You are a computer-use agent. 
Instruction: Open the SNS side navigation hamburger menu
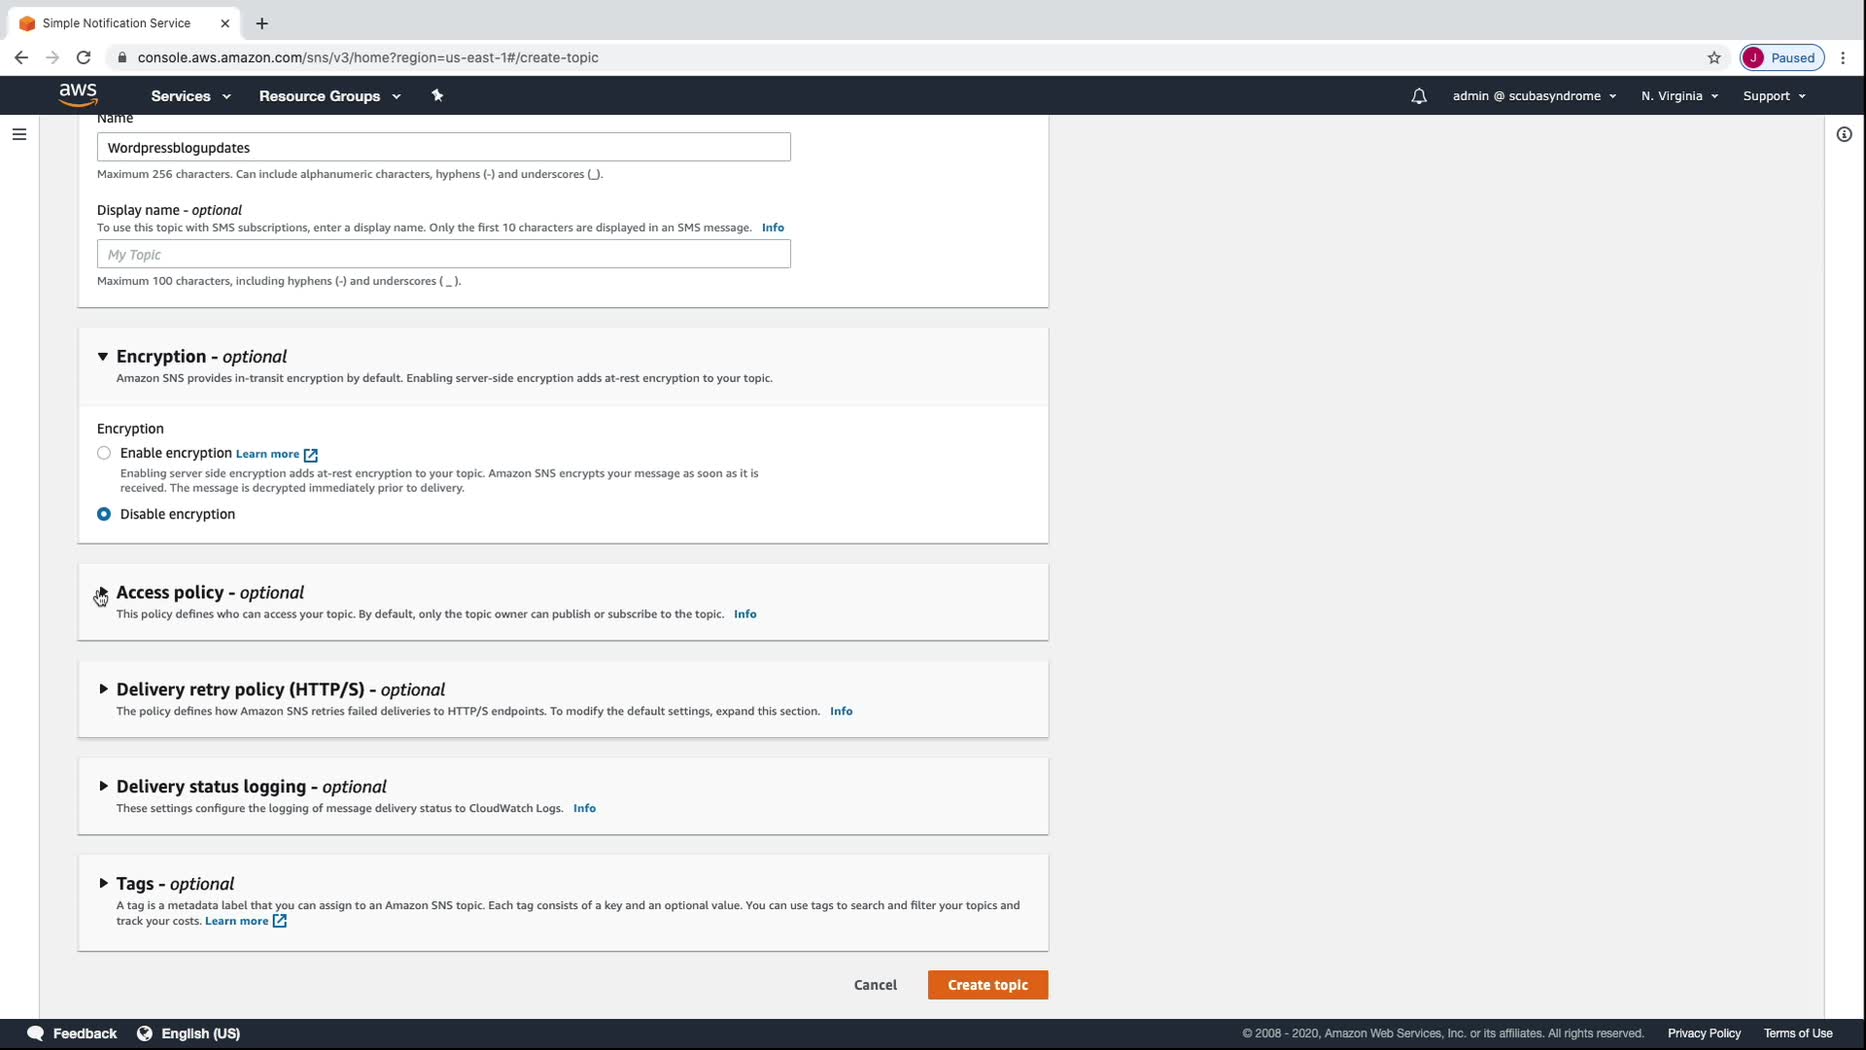click(19, 134)
